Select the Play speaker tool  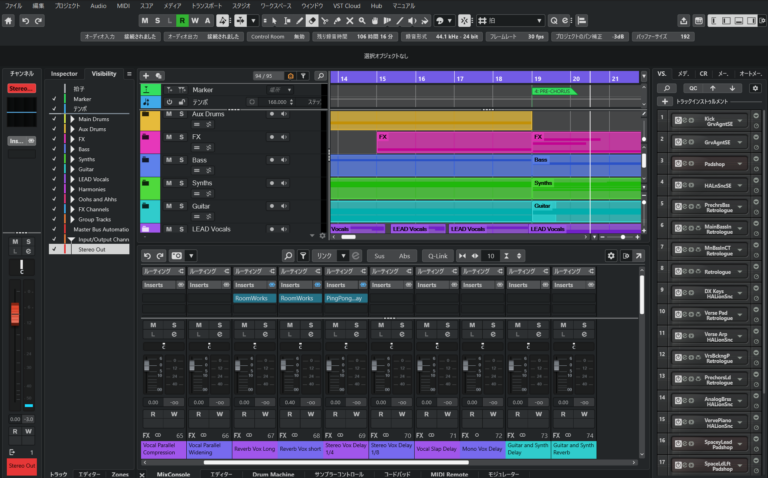(412, 21)
